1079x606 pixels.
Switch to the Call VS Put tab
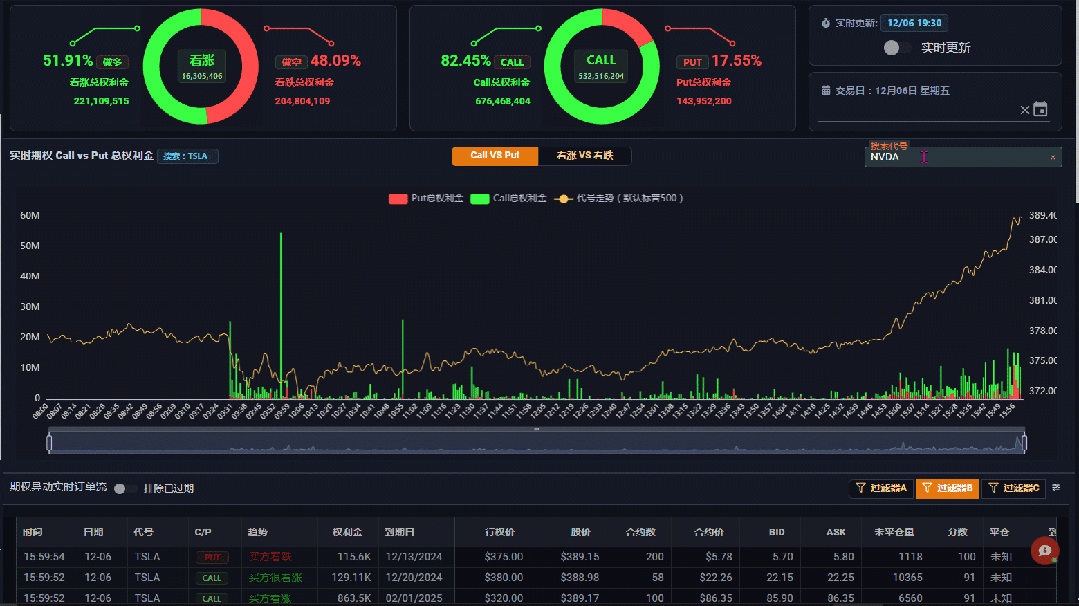[x=495, y=155]
